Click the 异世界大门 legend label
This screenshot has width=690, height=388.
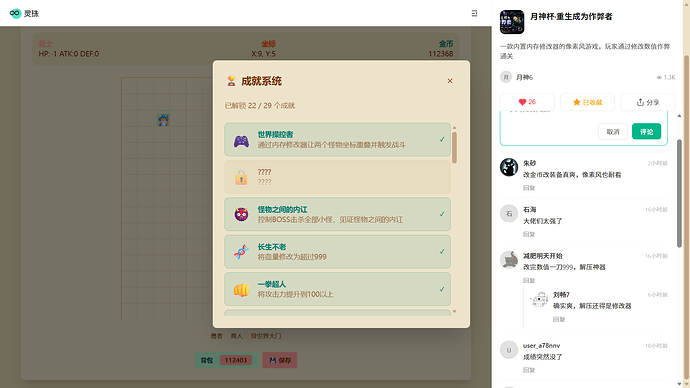pos(266,336)
